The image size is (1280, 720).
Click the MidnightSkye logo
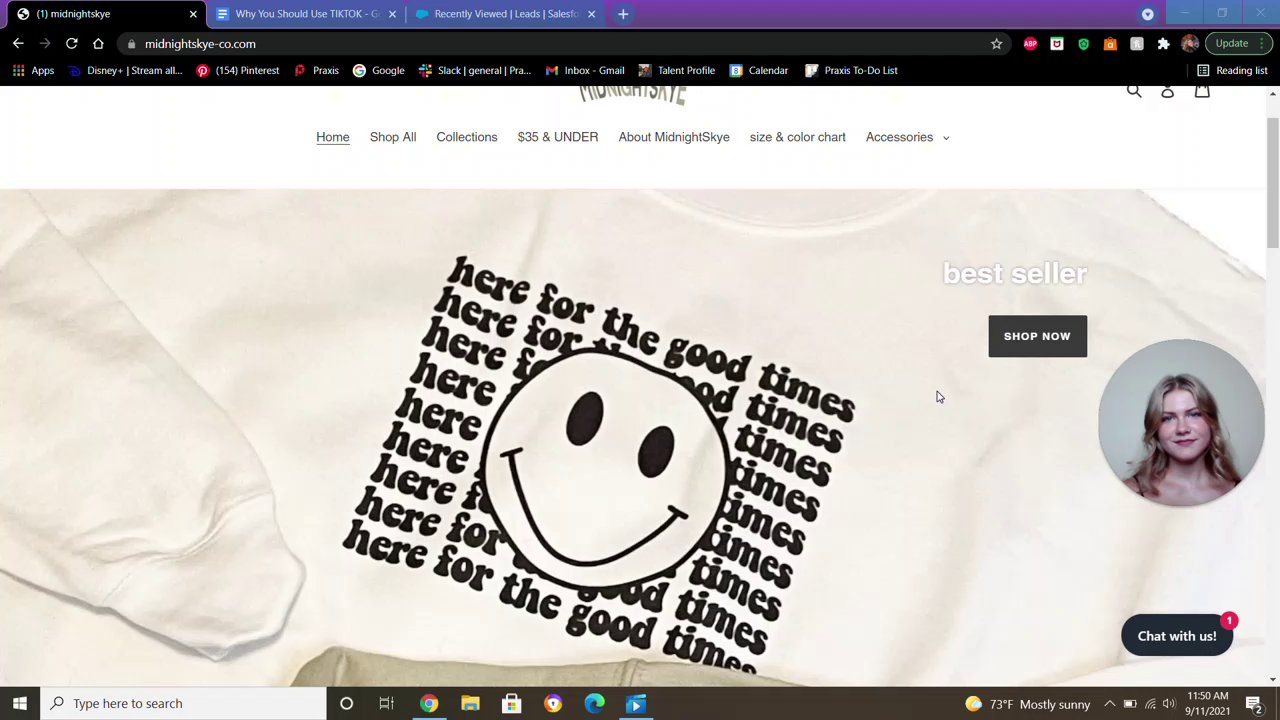(x=633, y=94)
